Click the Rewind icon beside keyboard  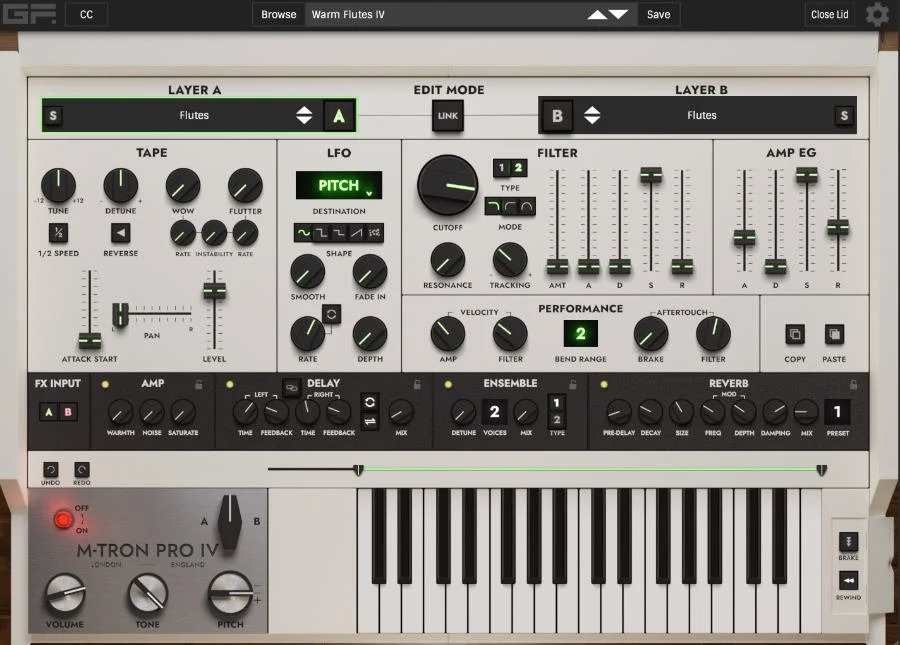point(848,581)
